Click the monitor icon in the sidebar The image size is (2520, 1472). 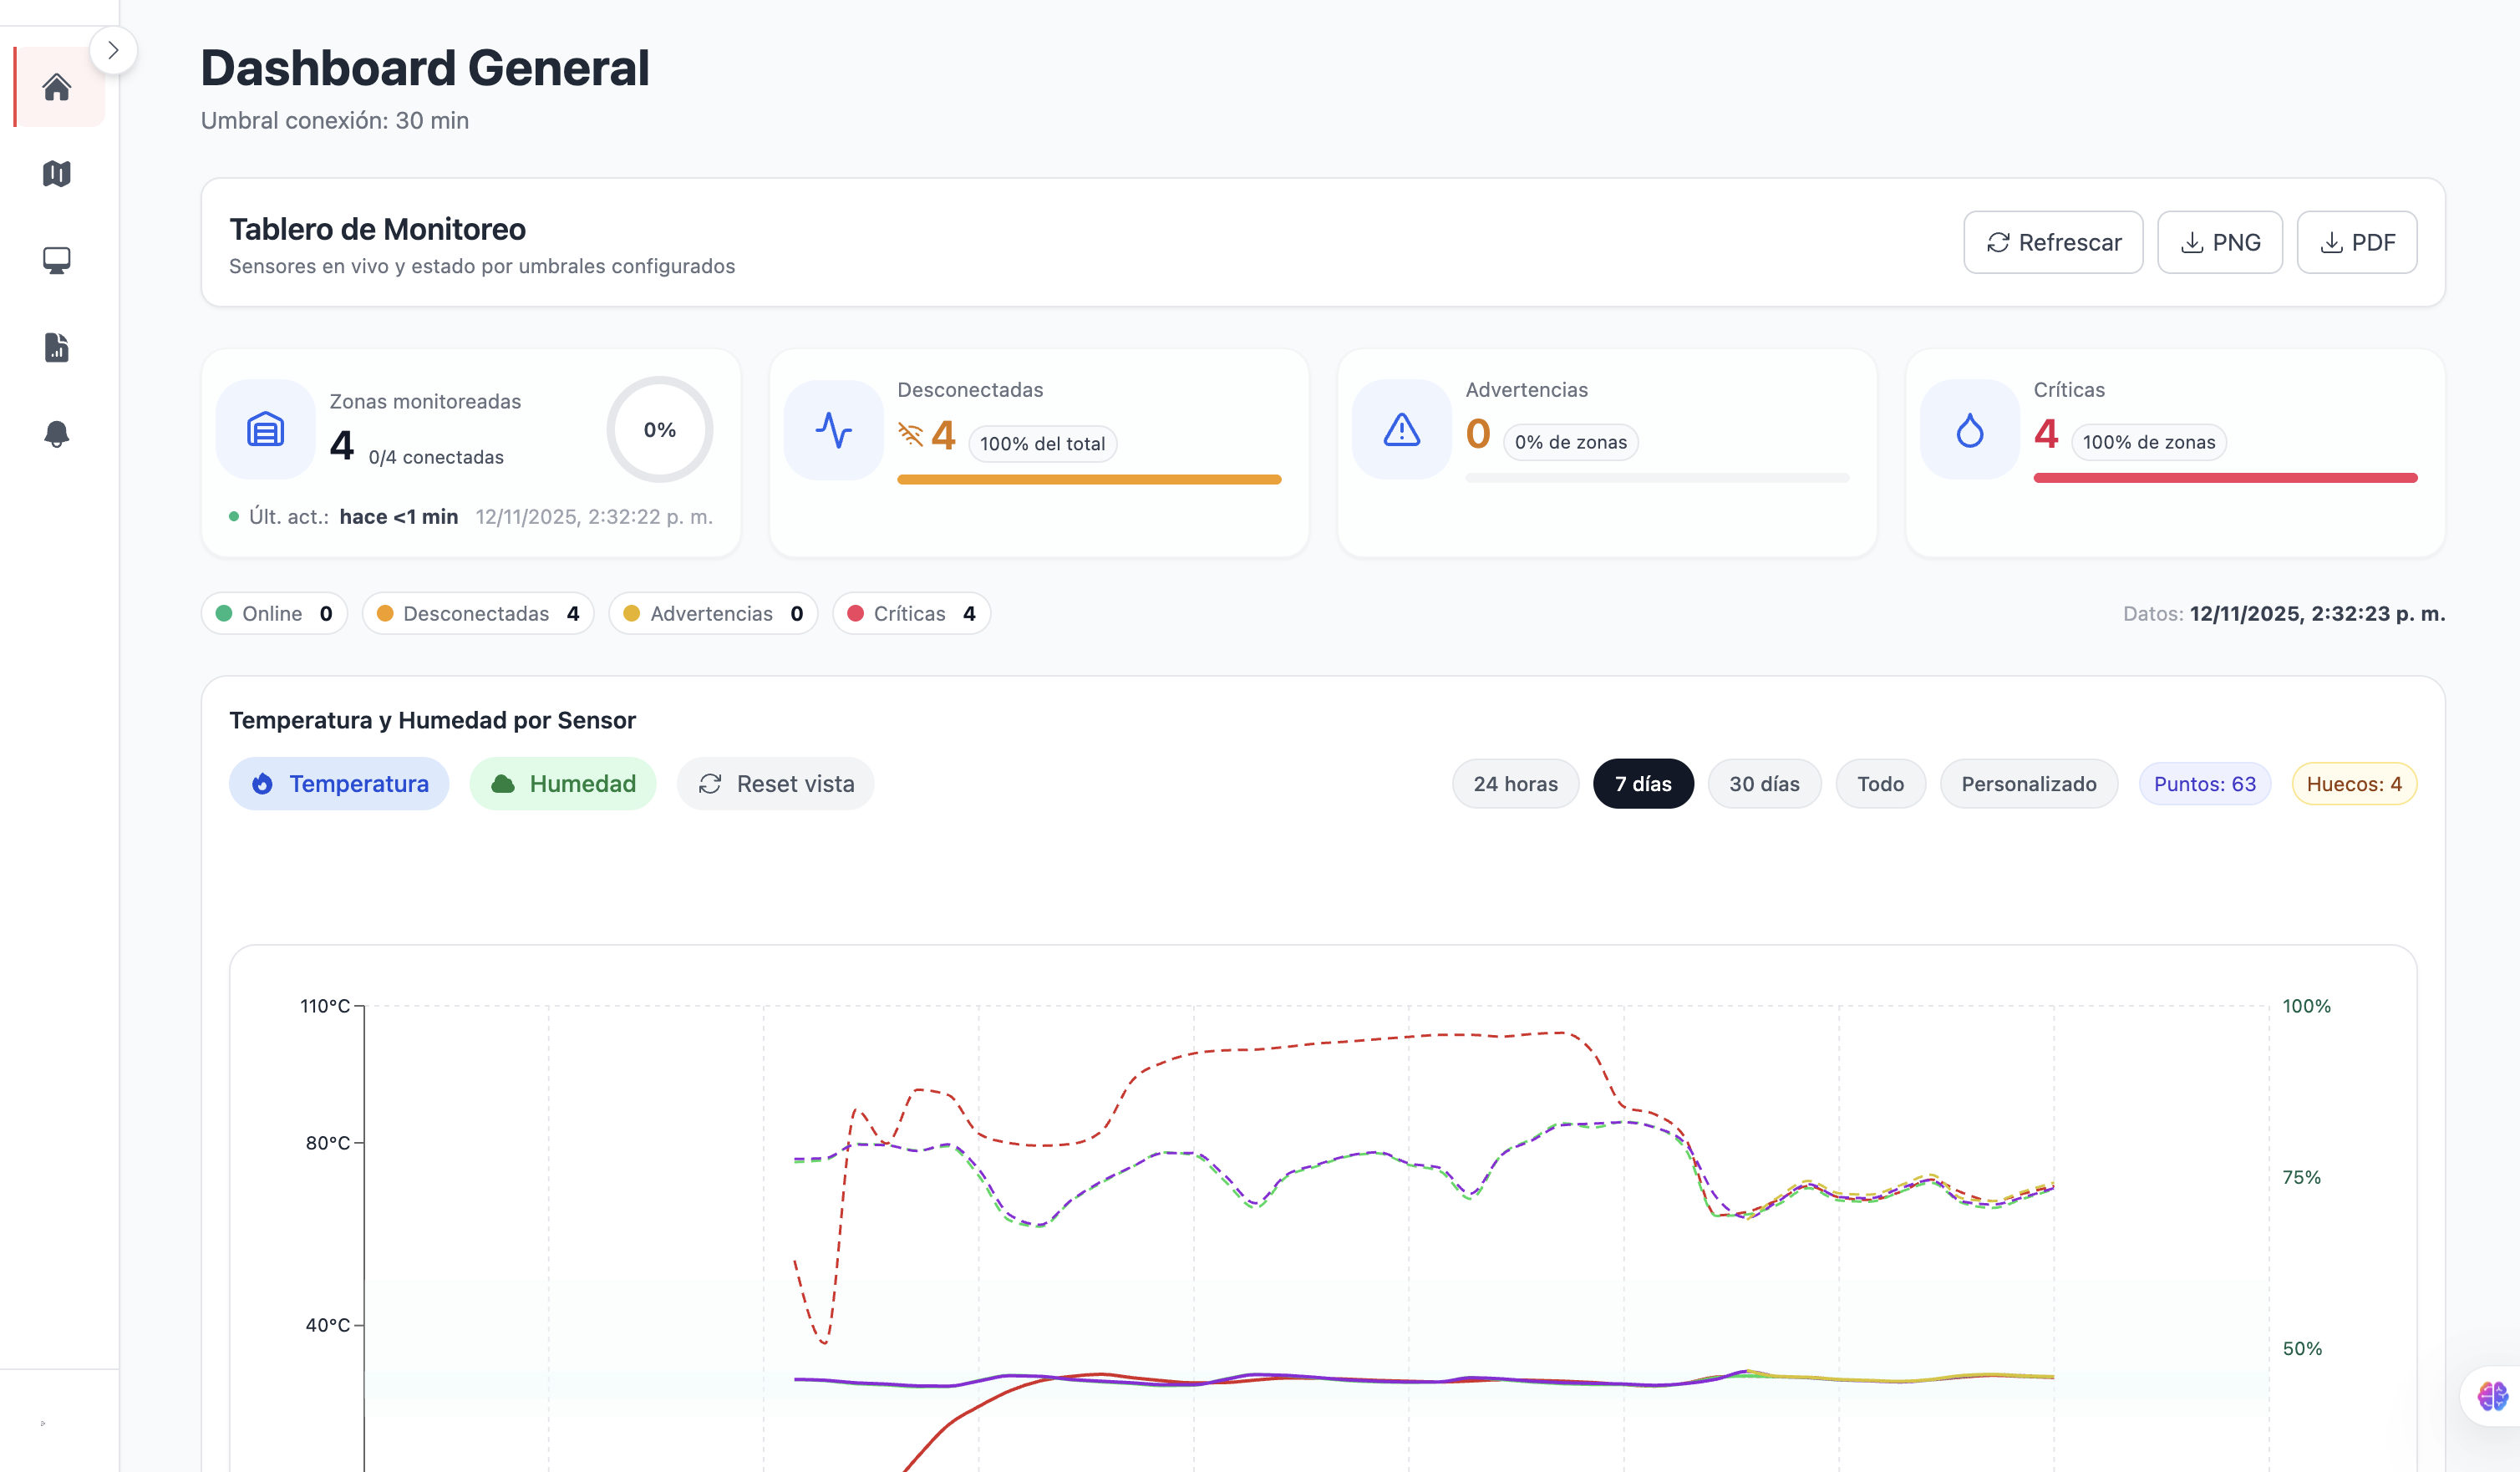pos(57,260)
